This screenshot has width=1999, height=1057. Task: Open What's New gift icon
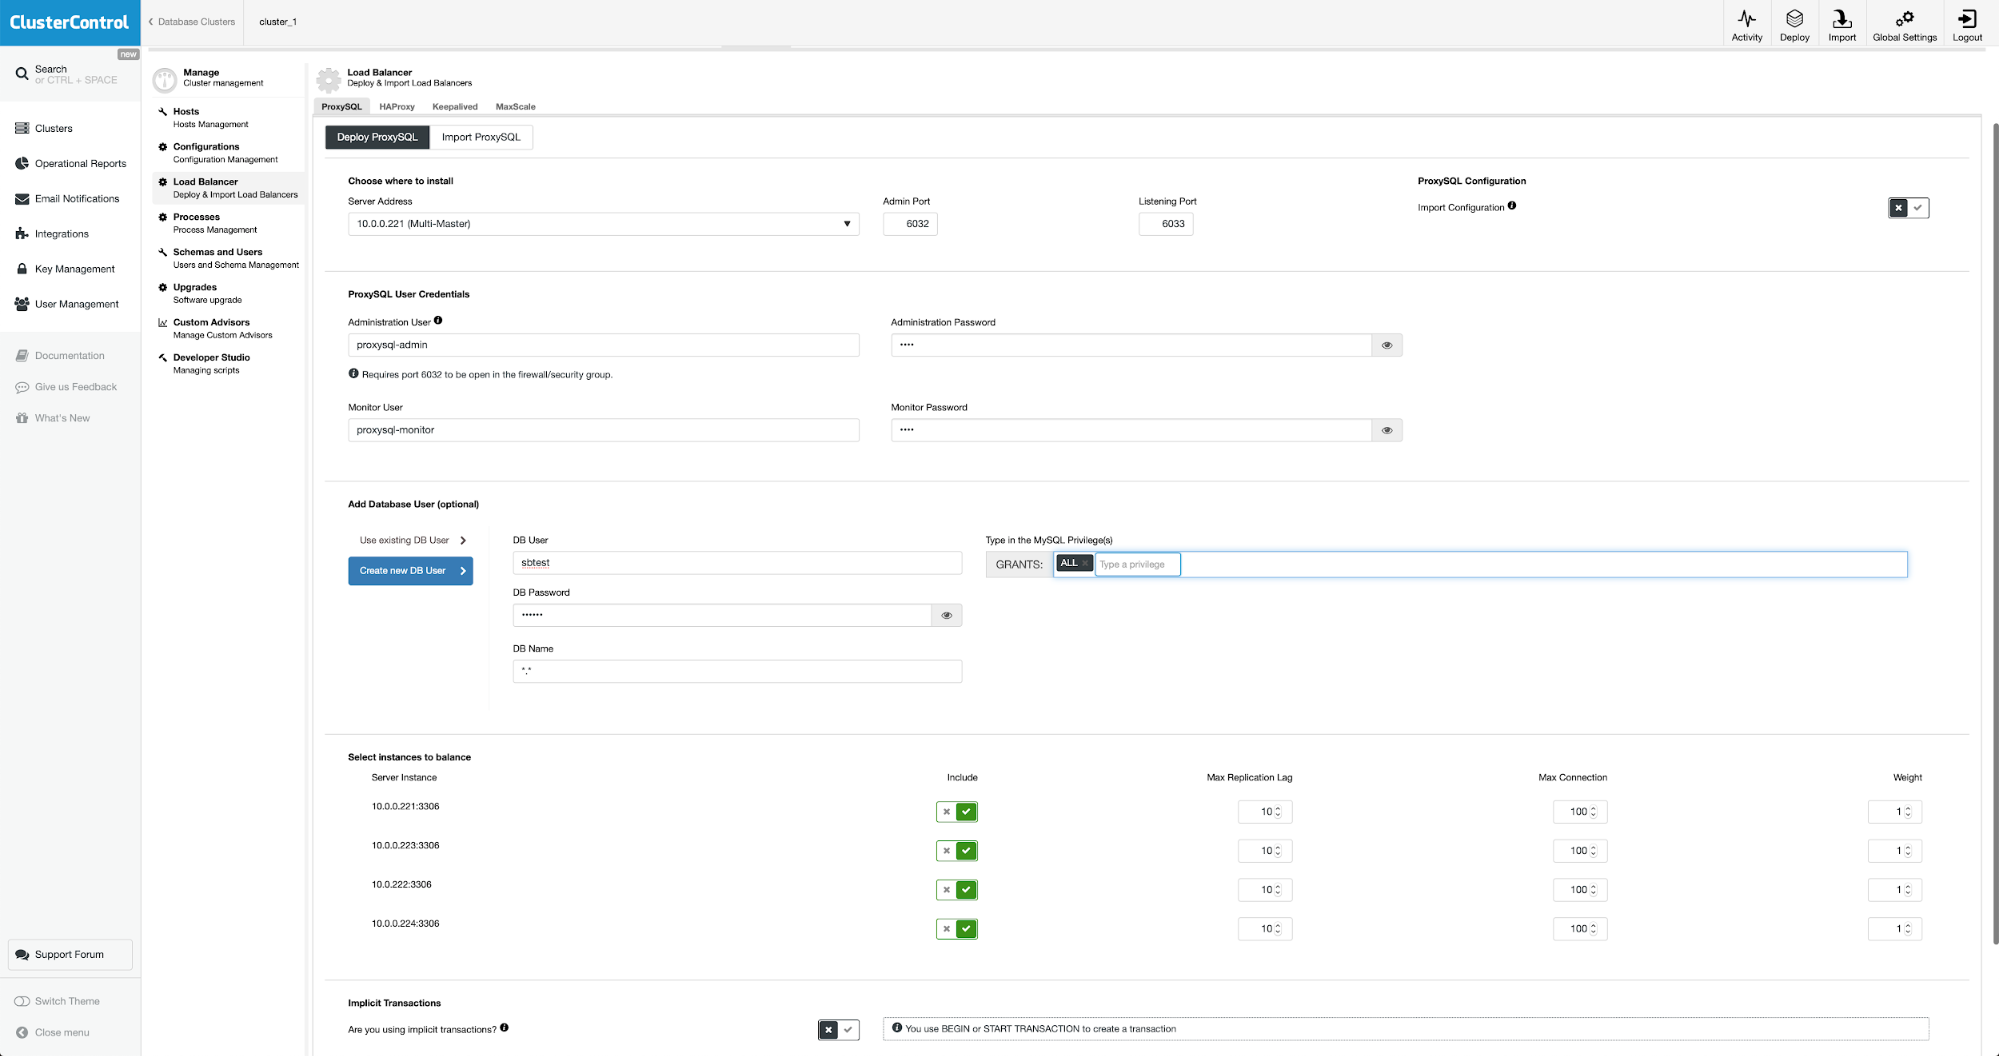coord(22,418)
